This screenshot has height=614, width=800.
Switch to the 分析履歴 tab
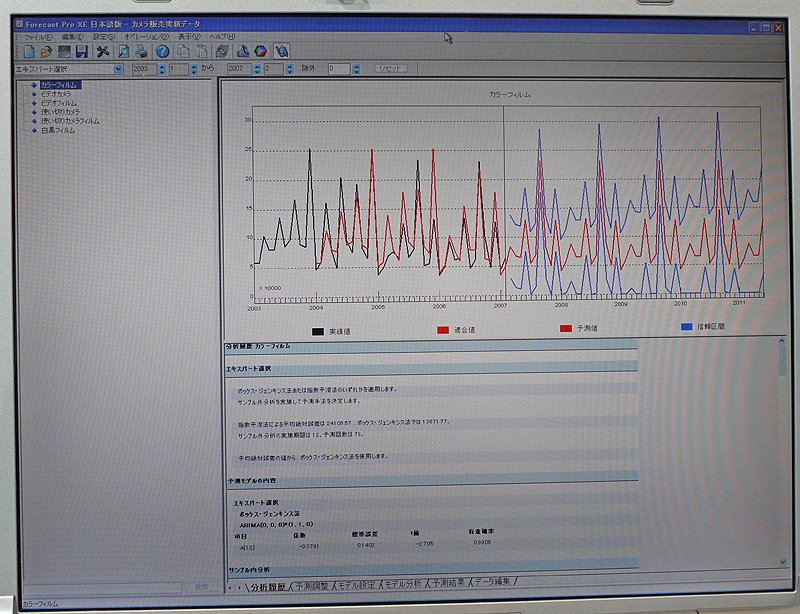pyautogui.click(x=268, y=587)
